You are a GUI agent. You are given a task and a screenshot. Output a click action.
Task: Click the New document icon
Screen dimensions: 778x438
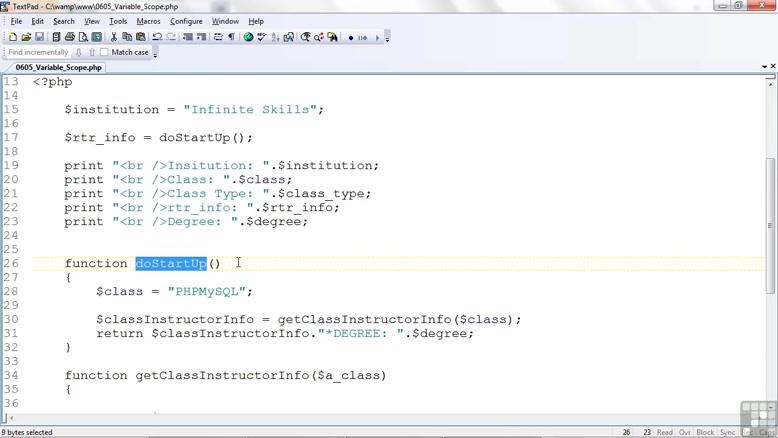(13, 37)
